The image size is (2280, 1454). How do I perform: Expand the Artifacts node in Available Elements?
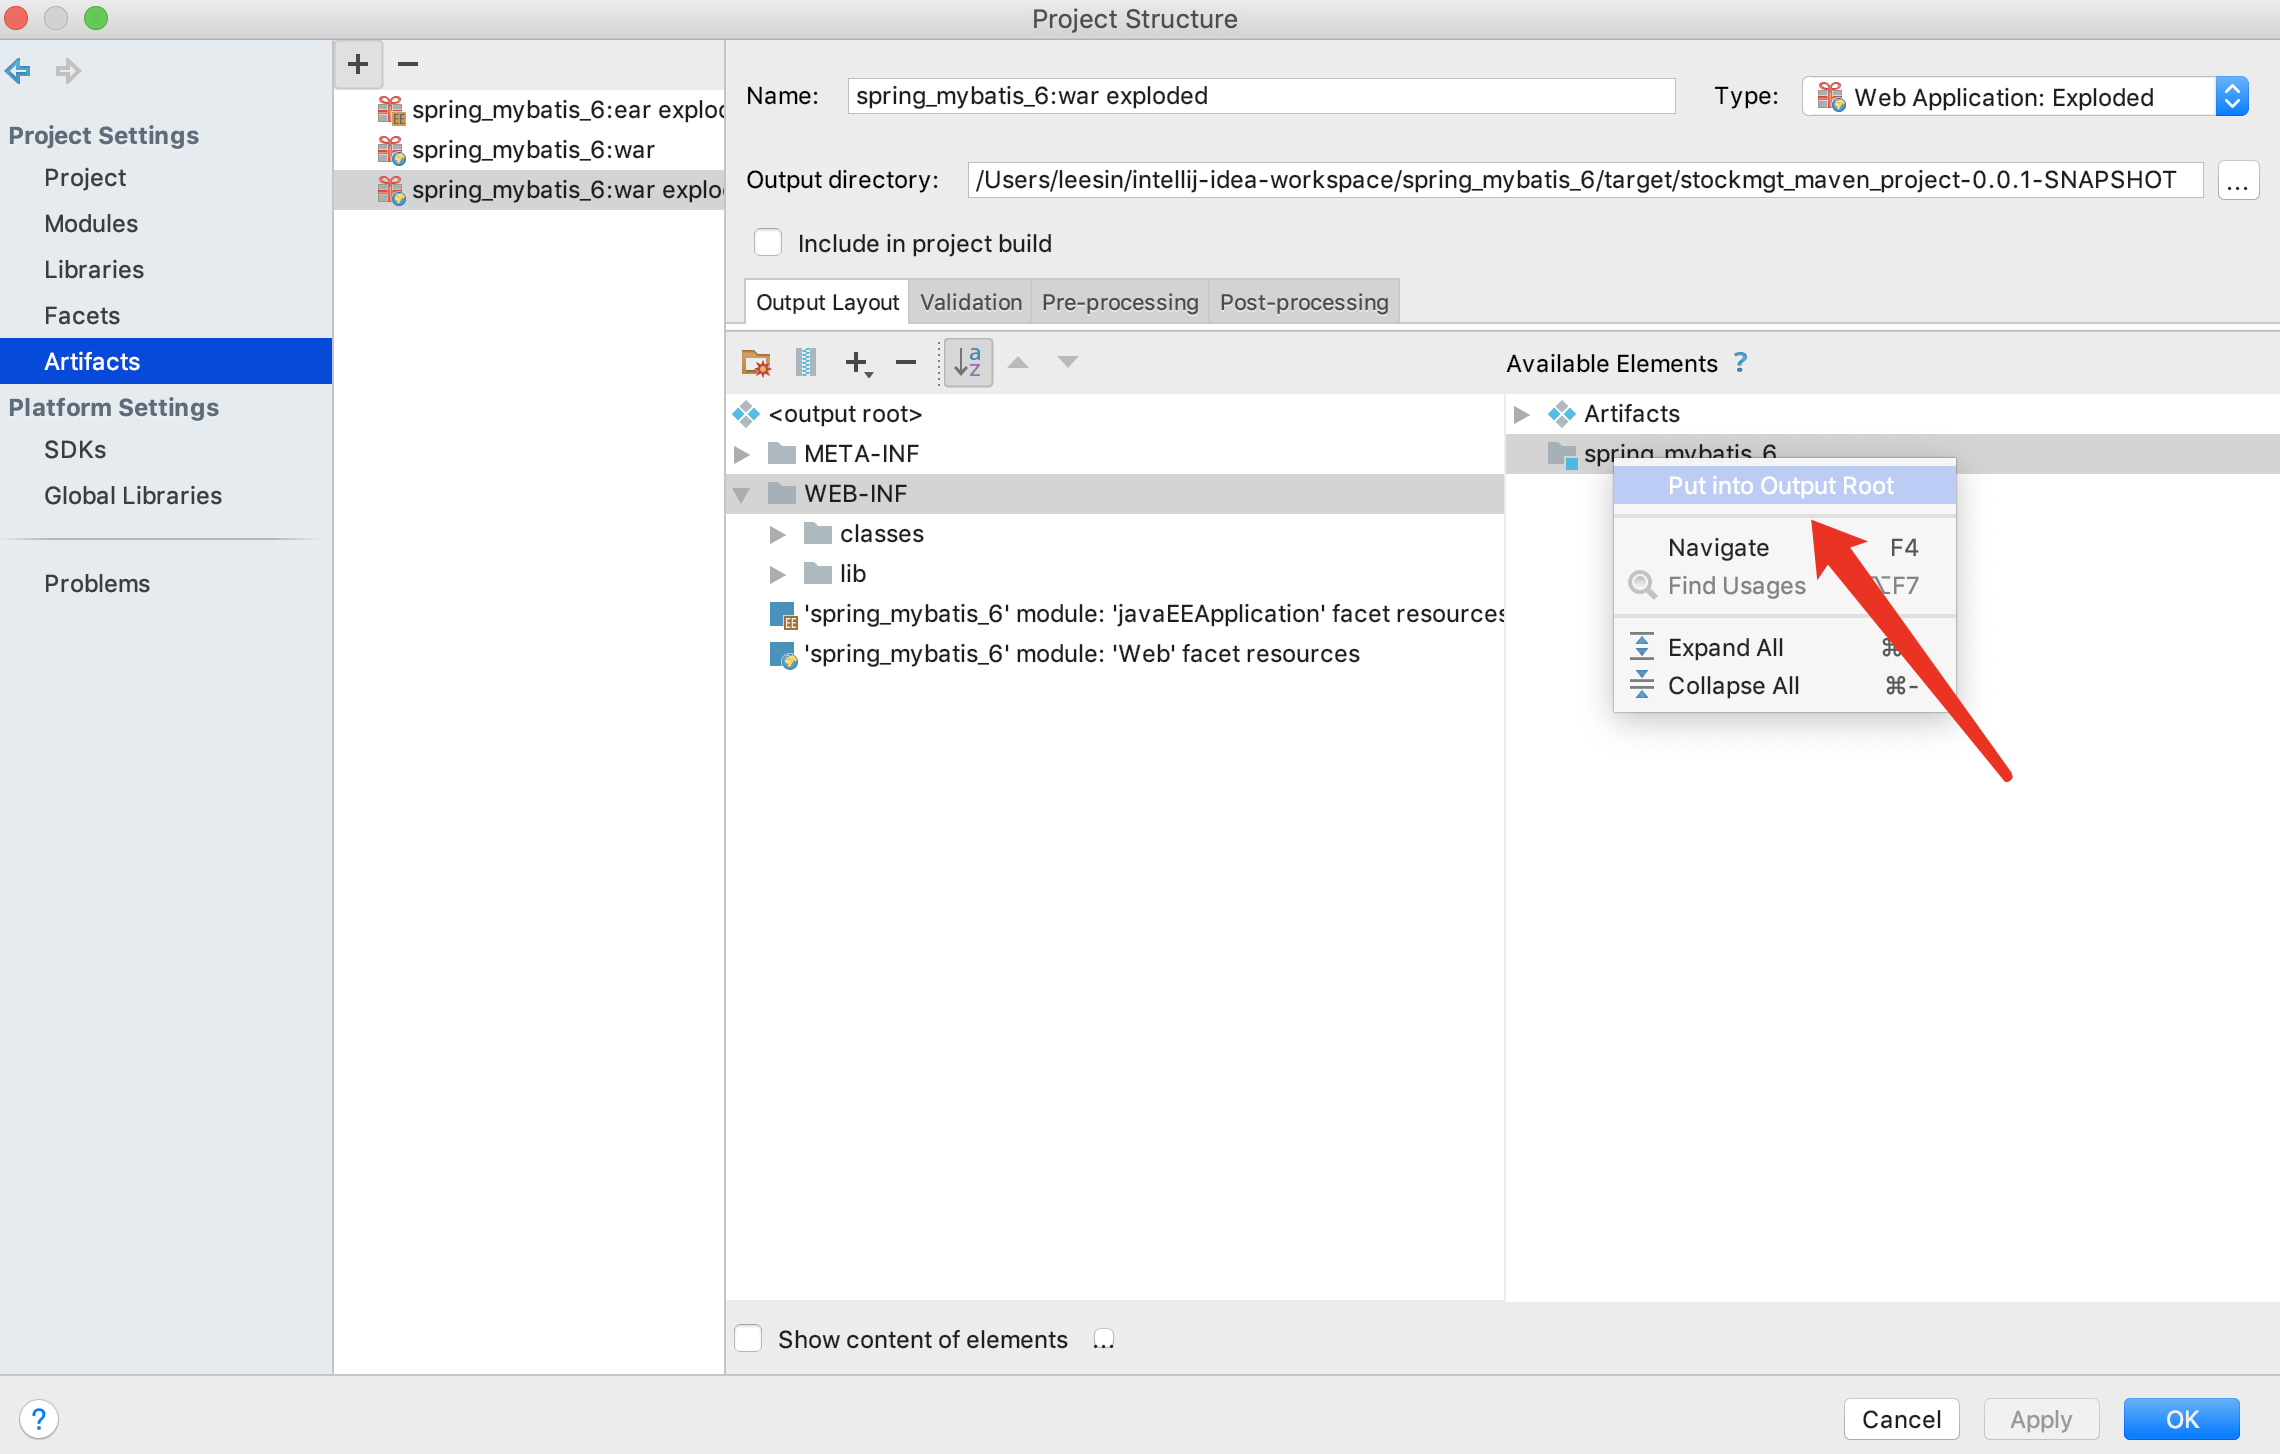pyautogui.click(x=1522, y=414)
